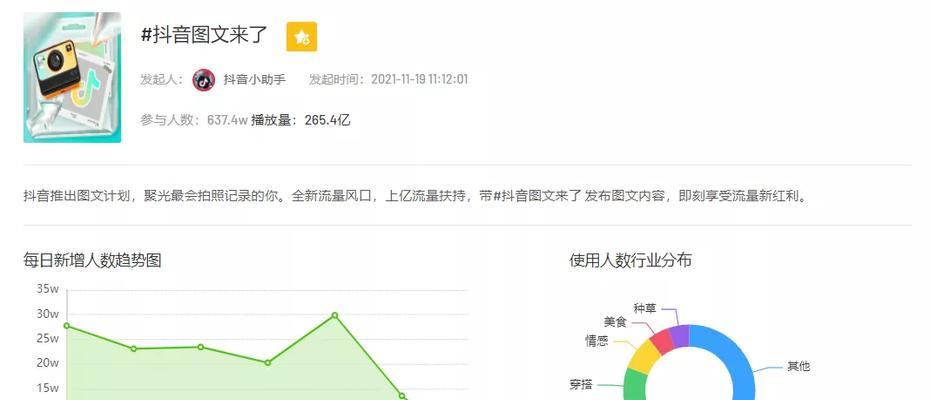Click the trend data point near 20w

pyautogui.click(x=267, y=363)
